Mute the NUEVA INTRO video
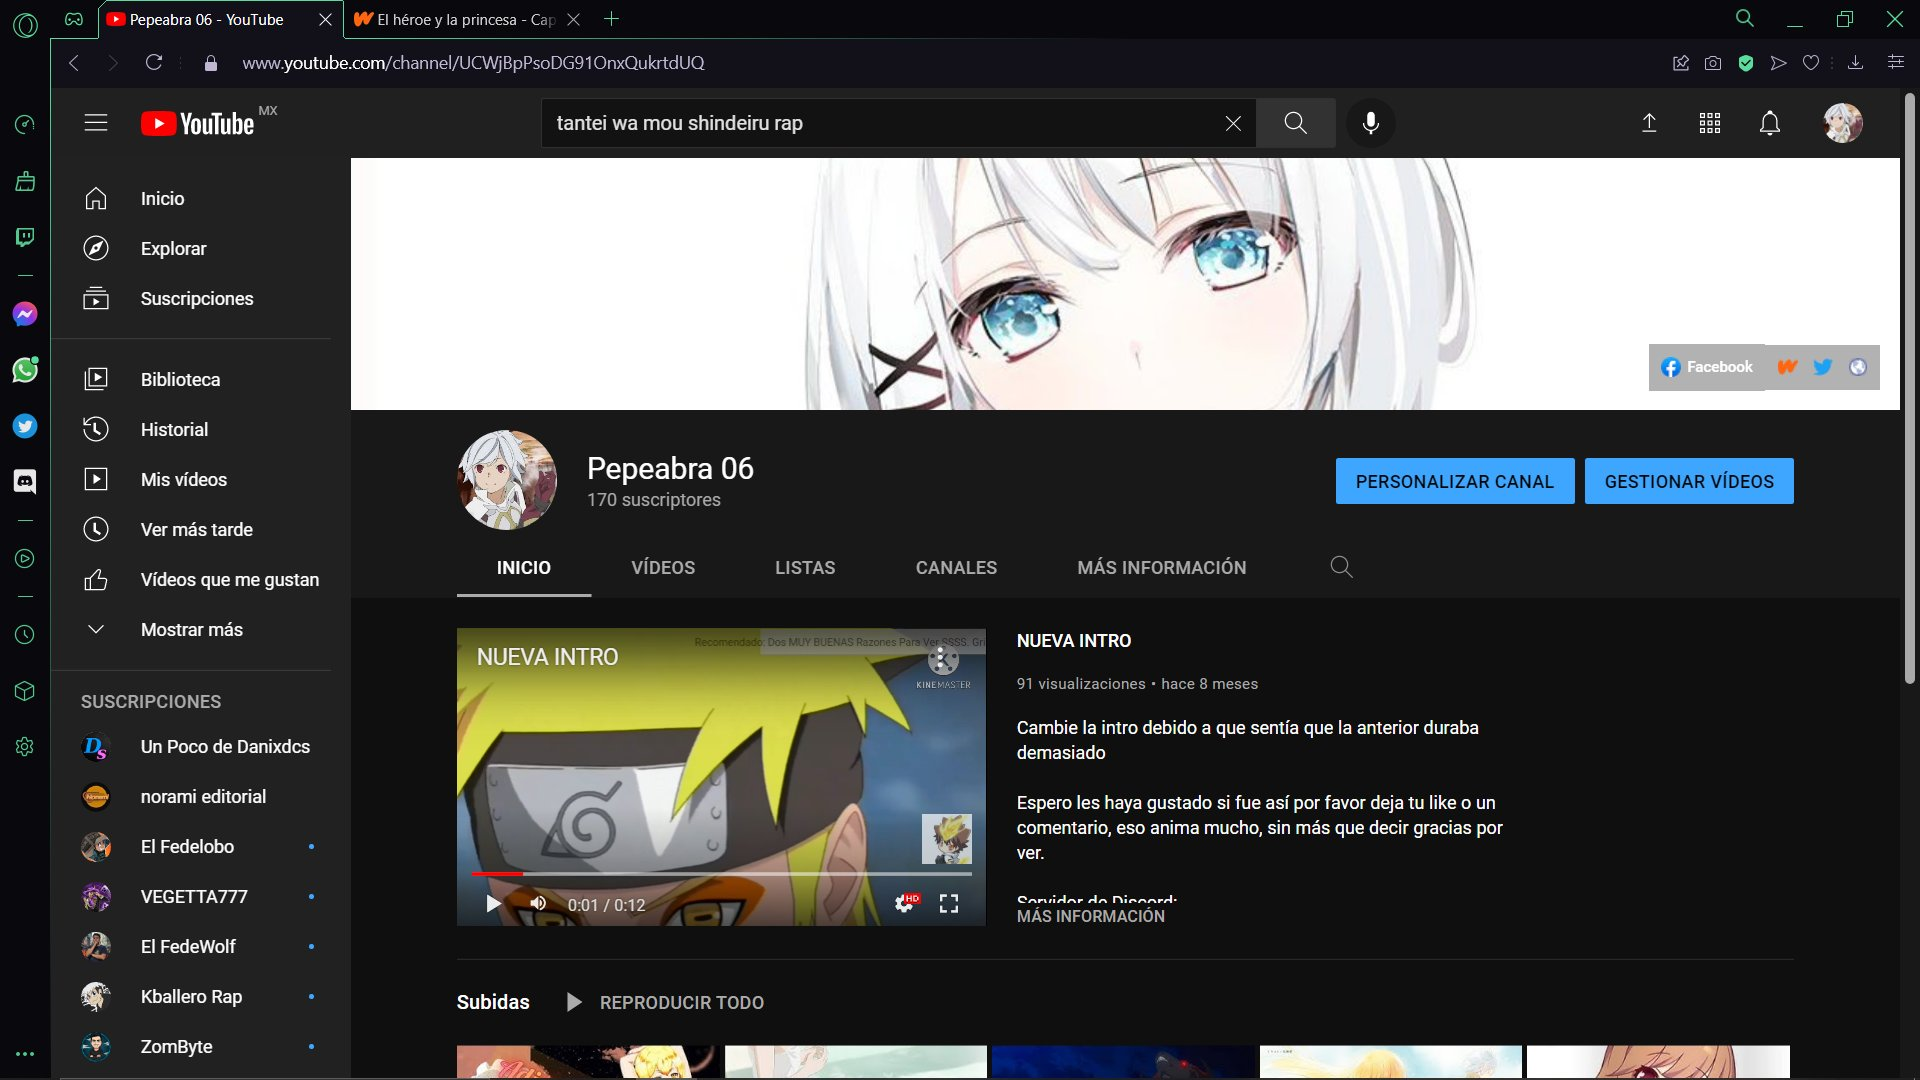Image resolution: width=1920 pixels, height=1080 pixels. [x=538, y=904]
